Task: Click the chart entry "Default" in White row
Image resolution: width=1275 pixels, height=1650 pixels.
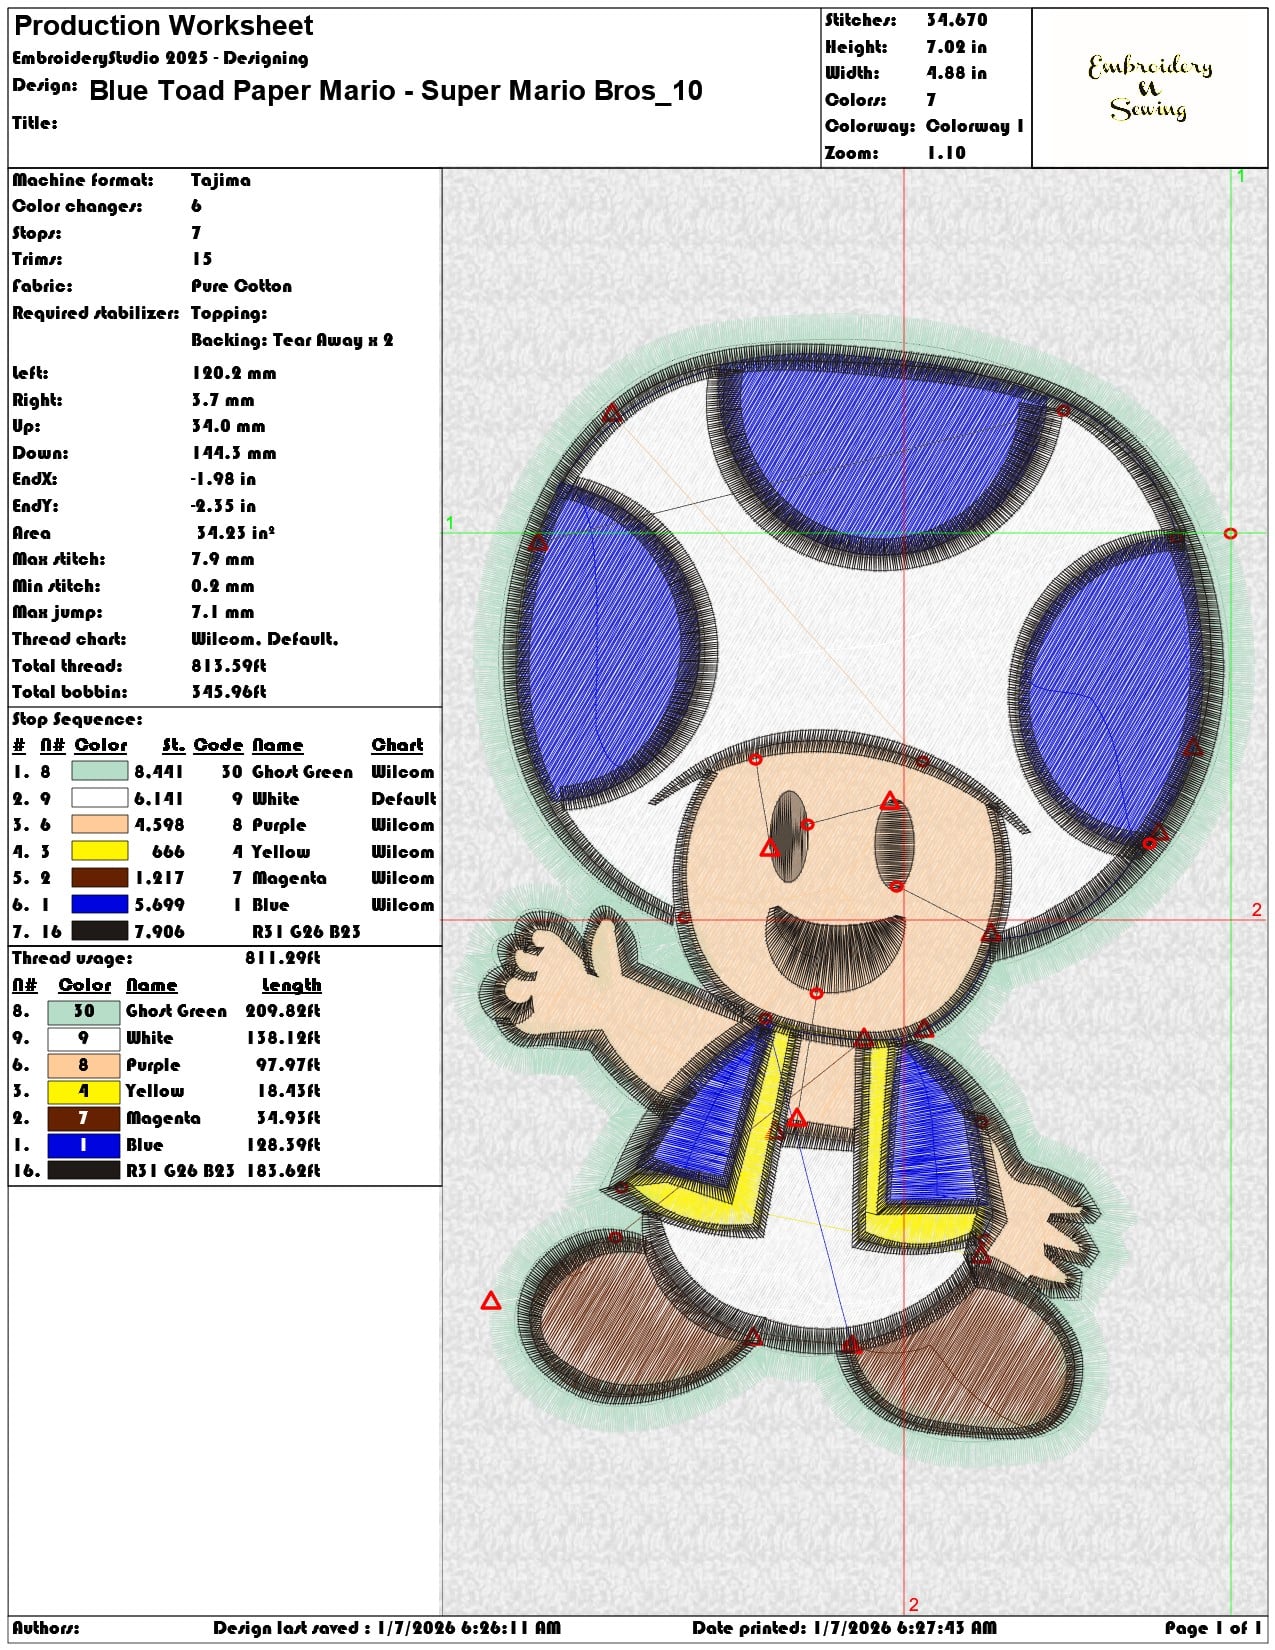Action: point(404,799)
